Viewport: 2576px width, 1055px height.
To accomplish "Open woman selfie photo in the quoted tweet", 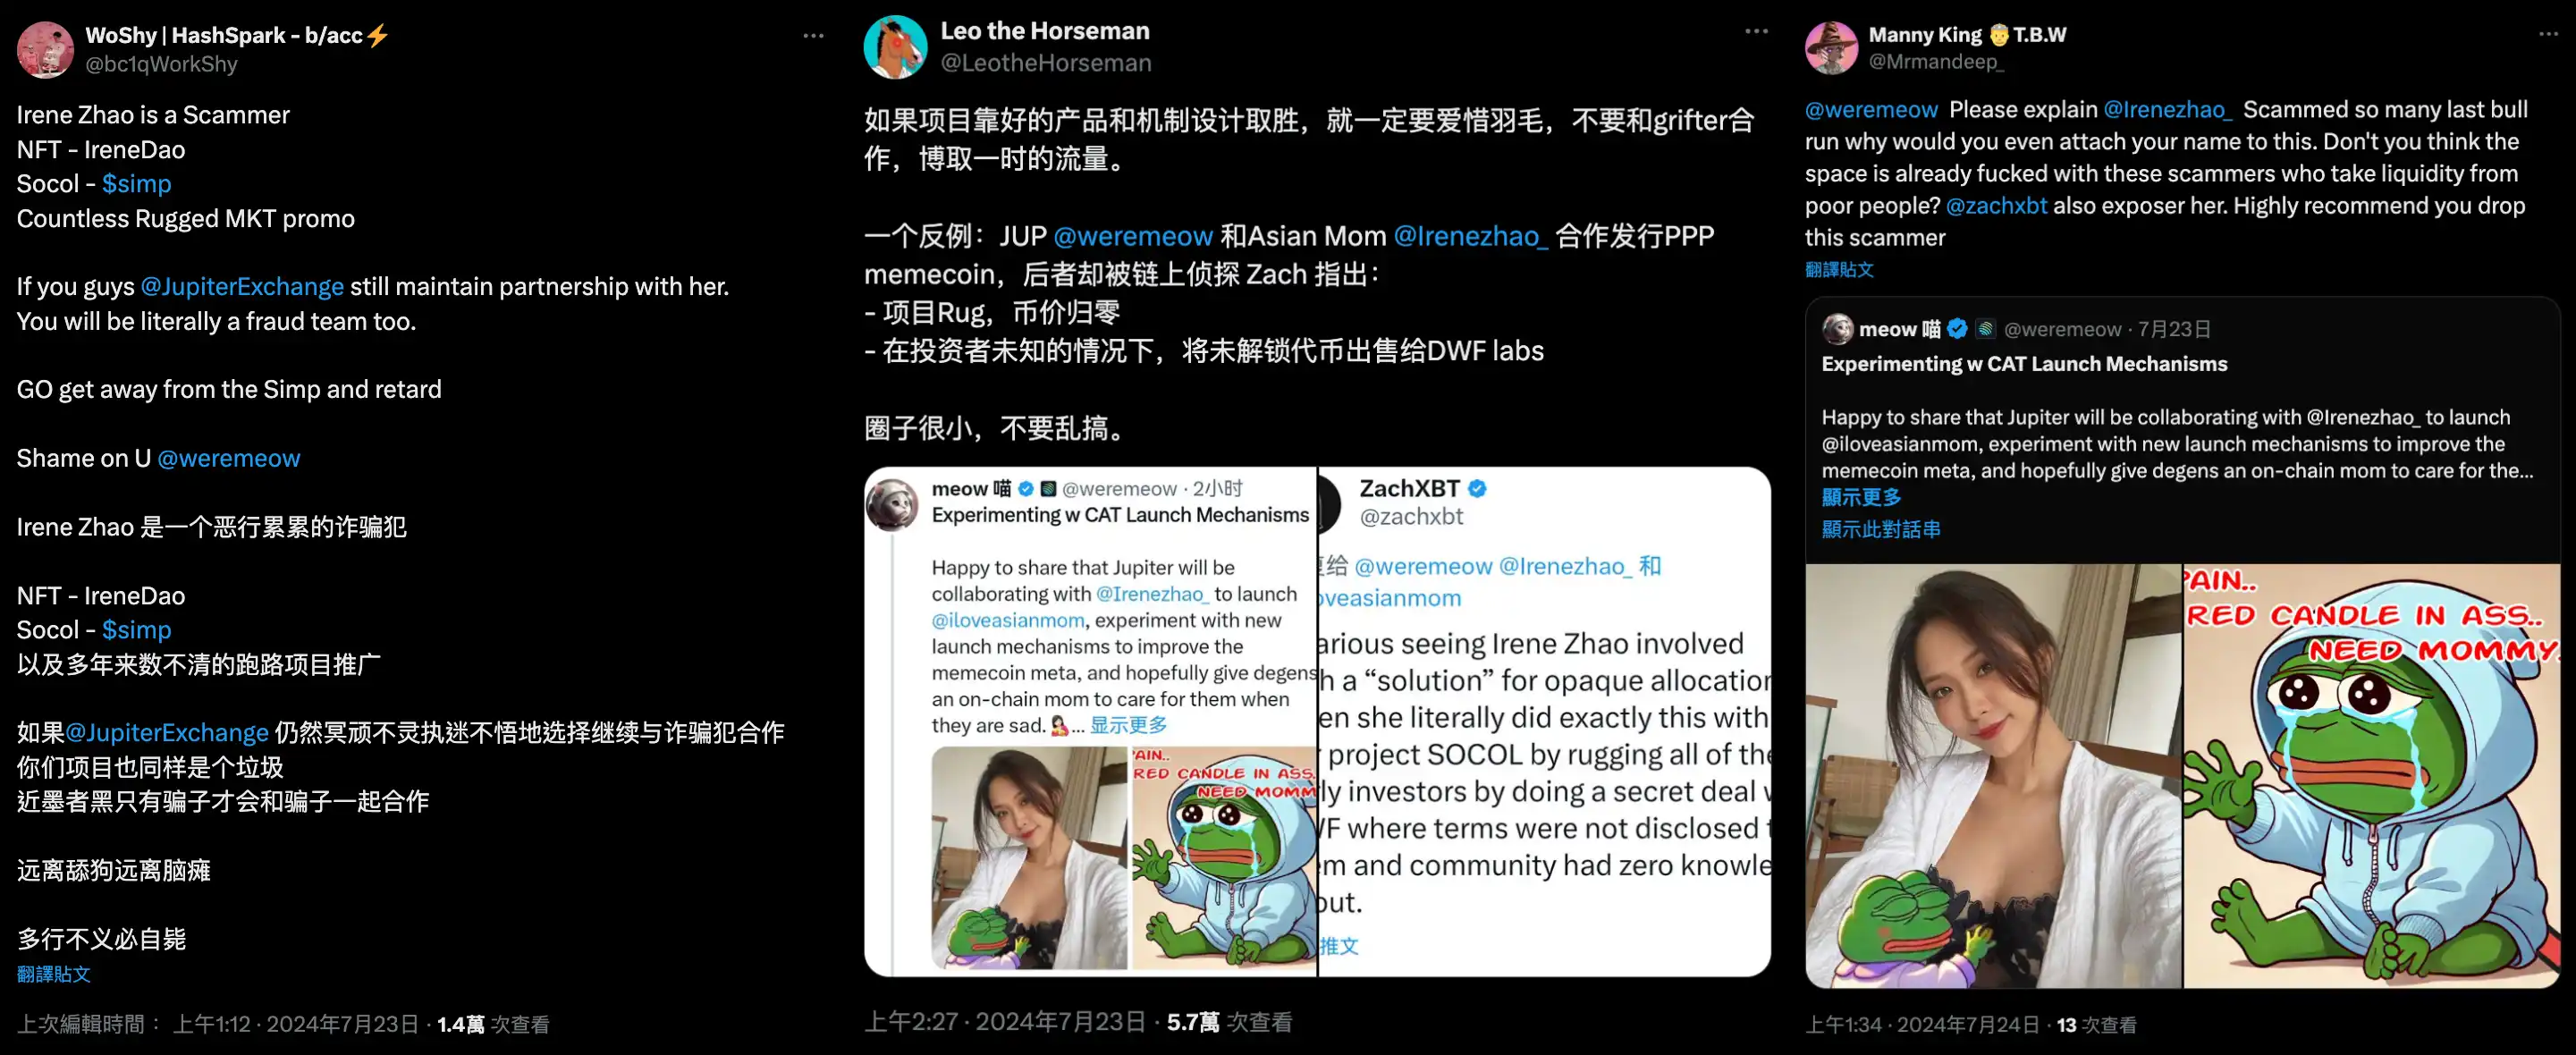I will (1993, 776).
